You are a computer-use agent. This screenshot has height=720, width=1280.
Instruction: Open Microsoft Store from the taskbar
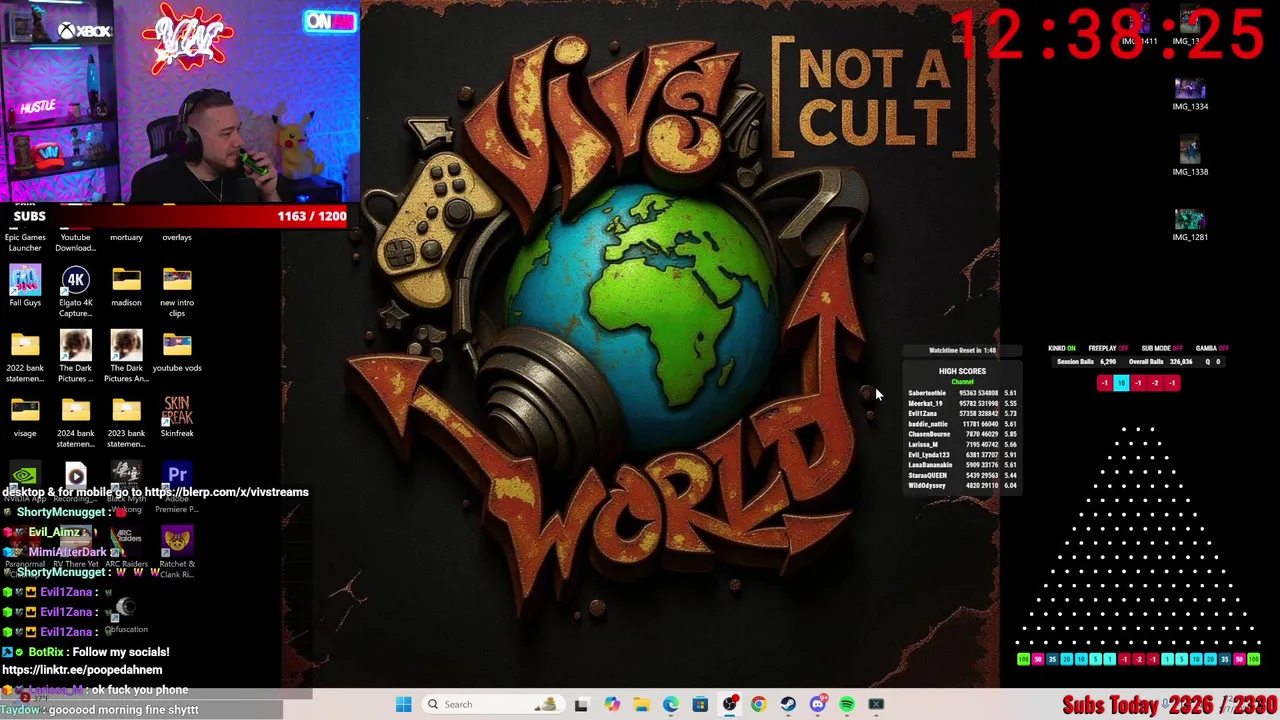(x=700, y=704)
